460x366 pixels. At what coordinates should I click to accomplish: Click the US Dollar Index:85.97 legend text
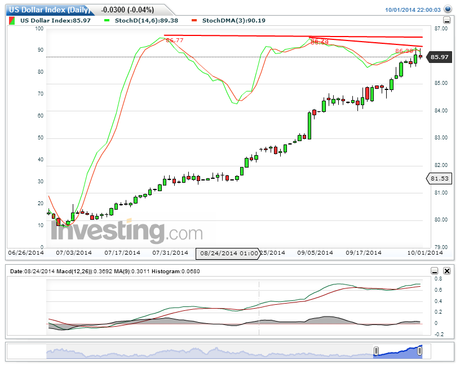[55, 20]
